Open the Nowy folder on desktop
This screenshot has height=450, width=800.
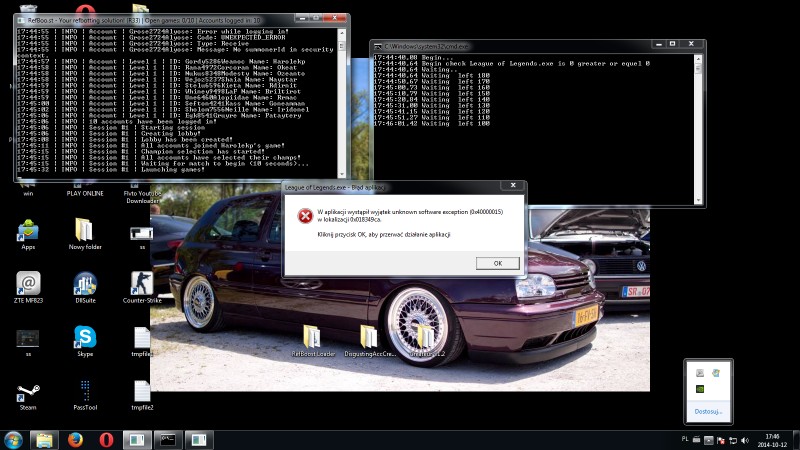click(x=85, y=235)
